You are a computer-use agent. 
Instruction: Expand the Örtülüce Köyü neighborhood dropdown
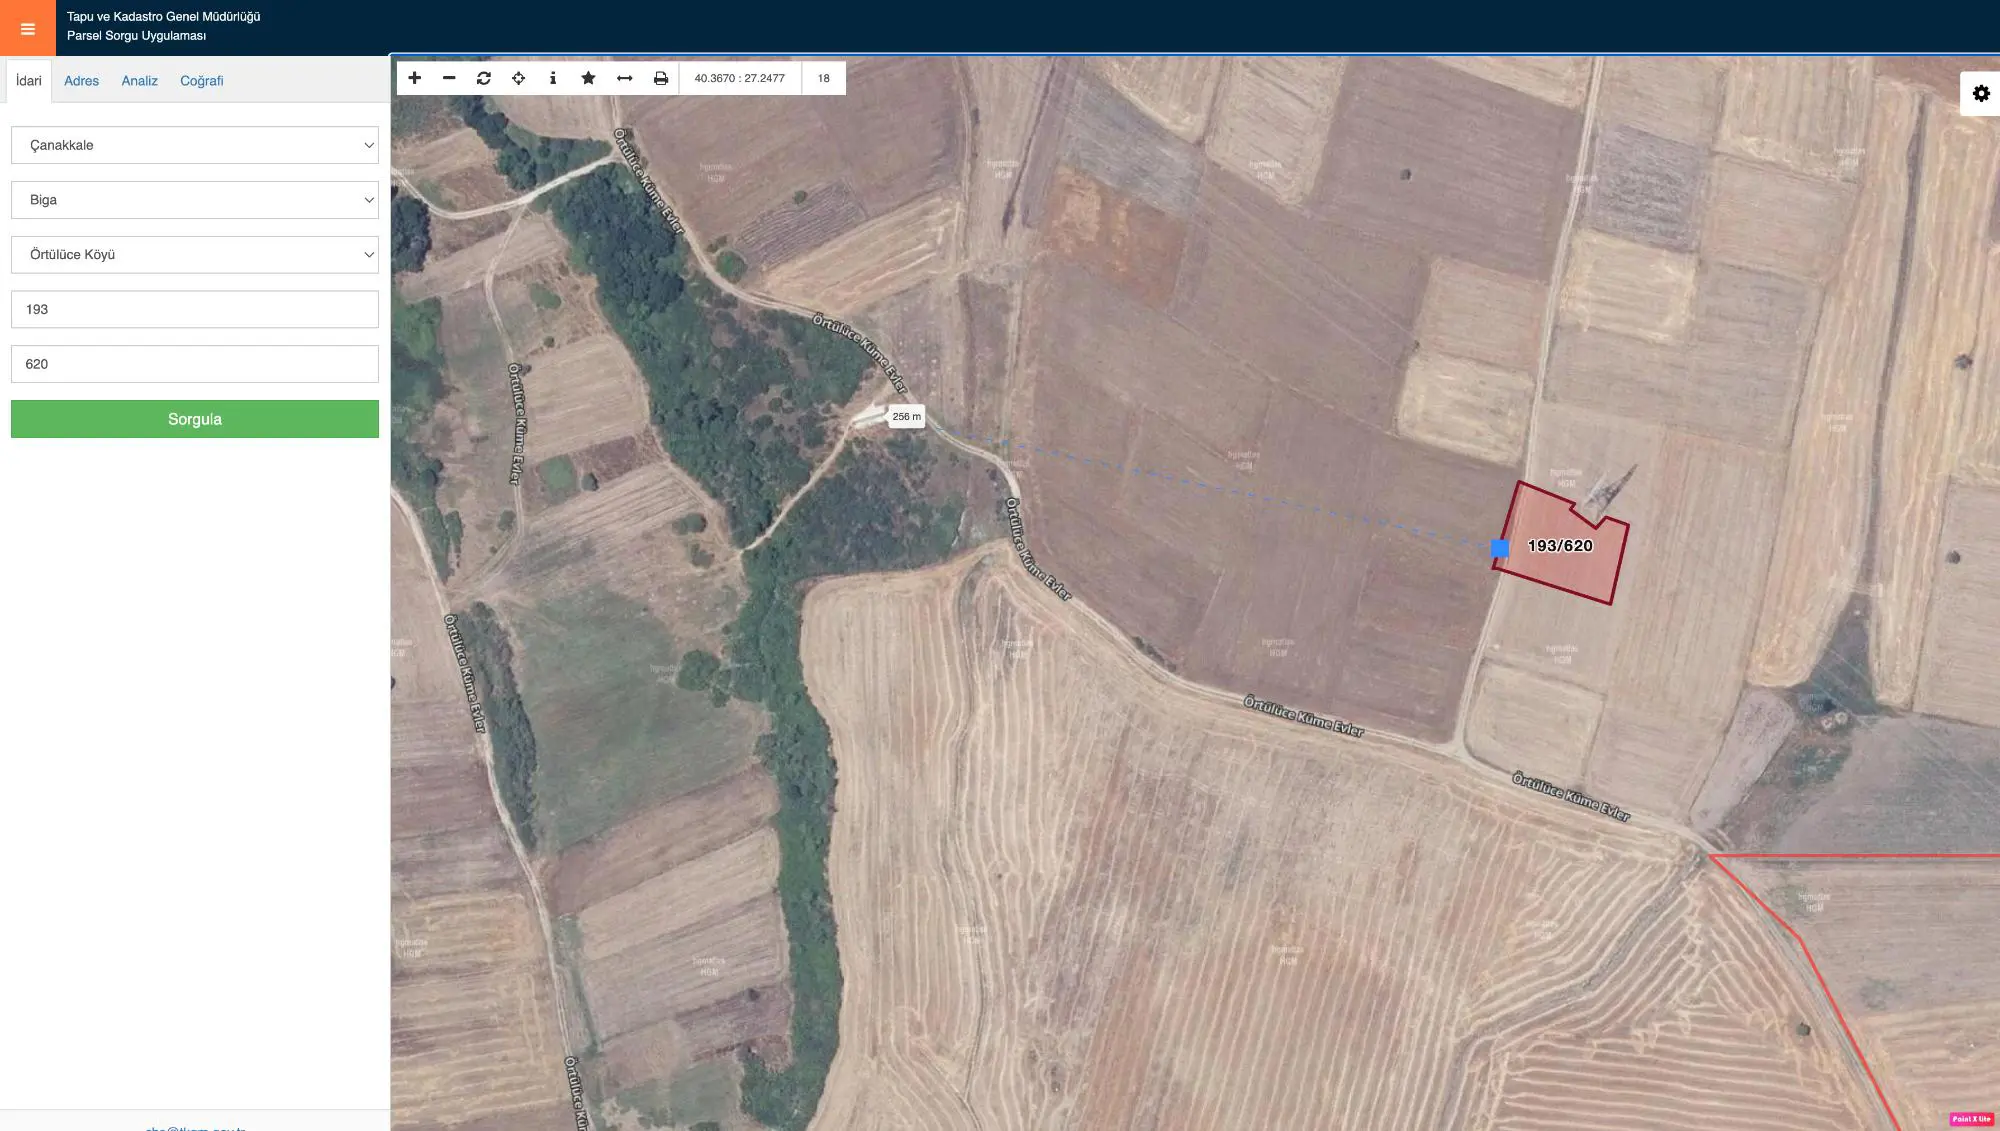195,255
